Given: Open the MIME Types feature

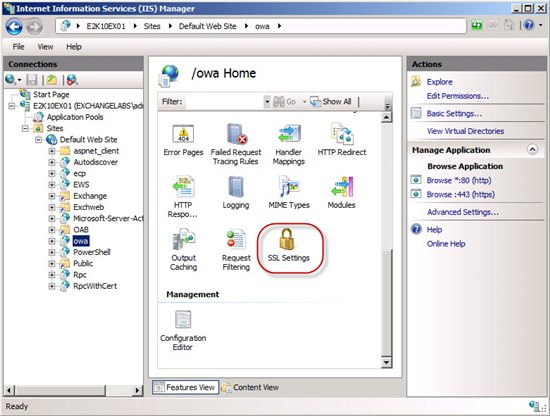Looking at the screenshot, I should (x=289, y=193).
